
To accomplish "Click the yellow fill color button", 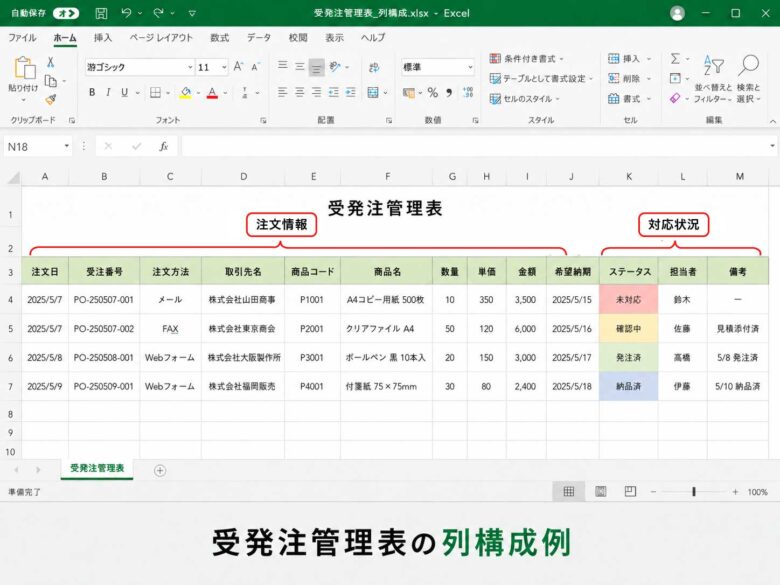I will click(186, 93).
